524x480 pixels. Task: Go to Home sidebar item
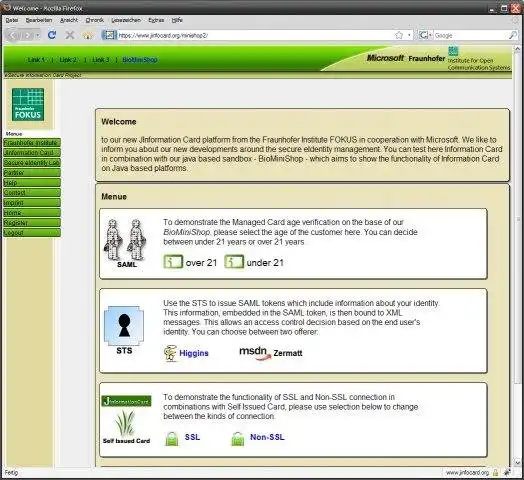click(x=32, y=213)
